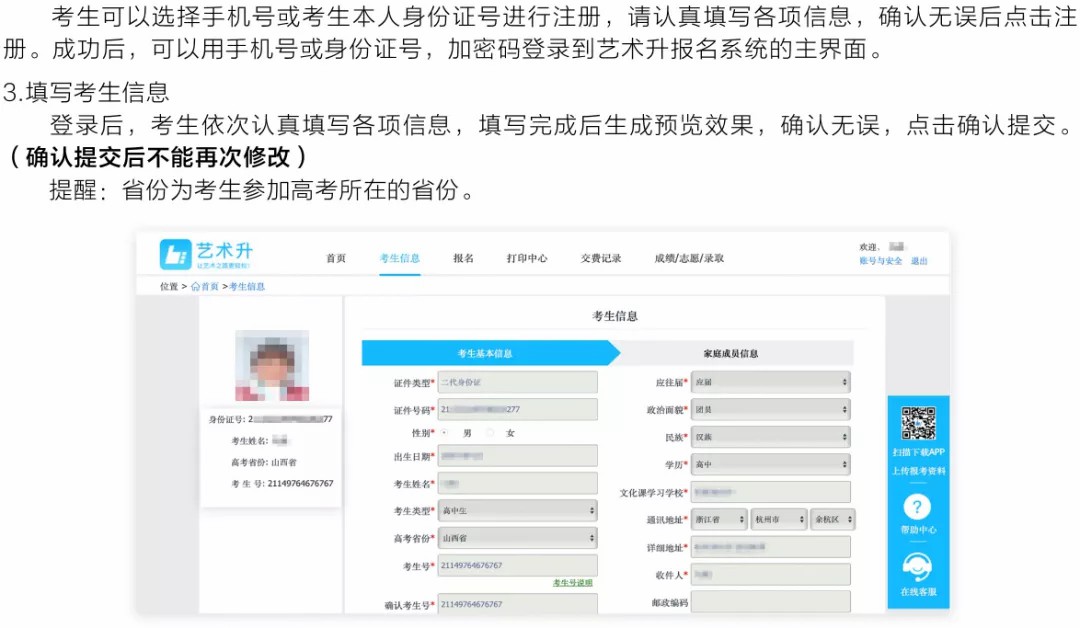Select the 男 gender radio button
The width and height of the screenshot is (1080, 628).
coord(444,433)
